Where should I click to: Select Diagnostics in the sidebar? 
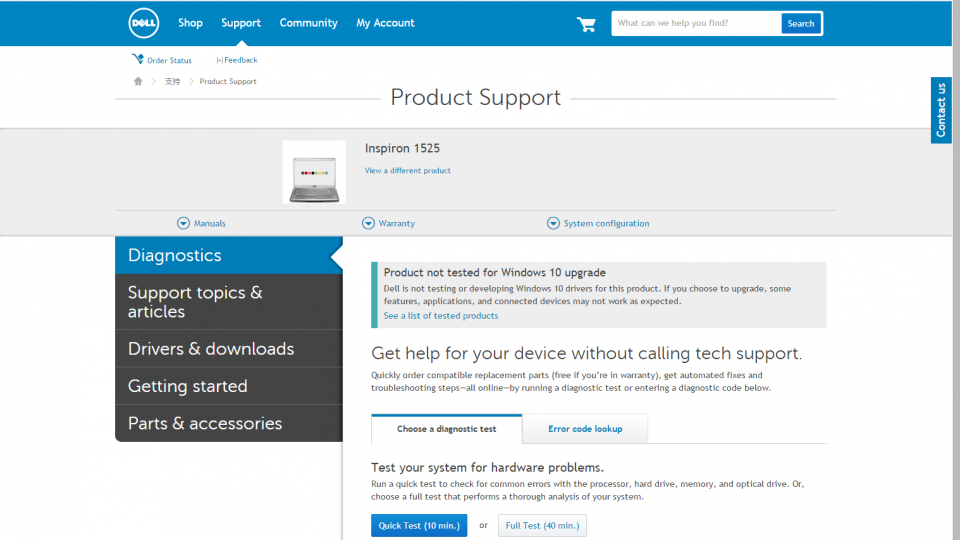(x=229, y=255)
